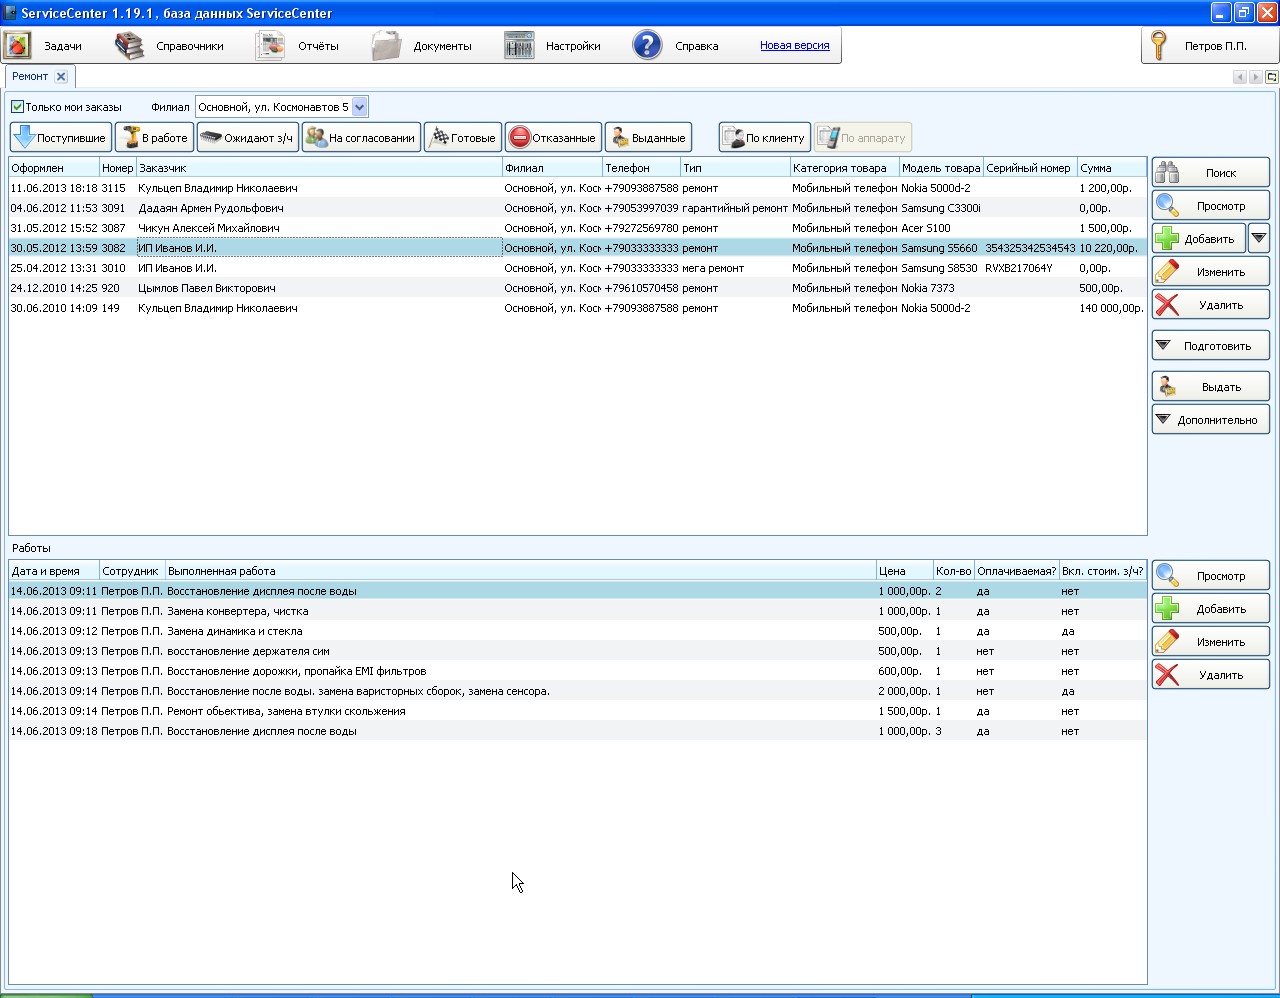Select work Замена динамика и стекла
Viewport: 1280px width, 998px height.
point(578,631)
